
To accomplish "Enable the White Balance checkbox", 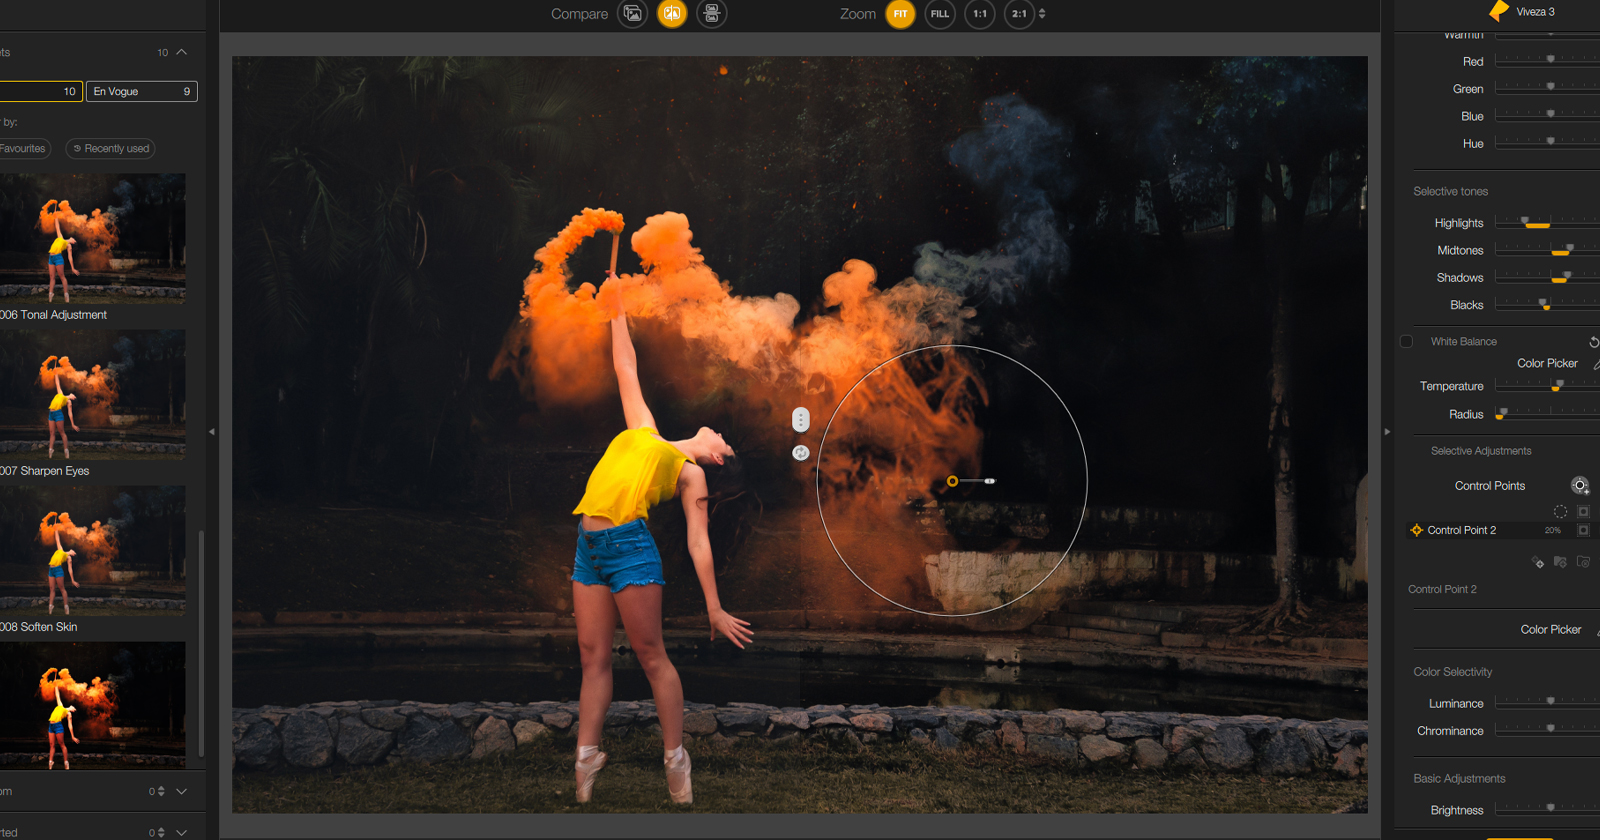I will coord(1406,342).
